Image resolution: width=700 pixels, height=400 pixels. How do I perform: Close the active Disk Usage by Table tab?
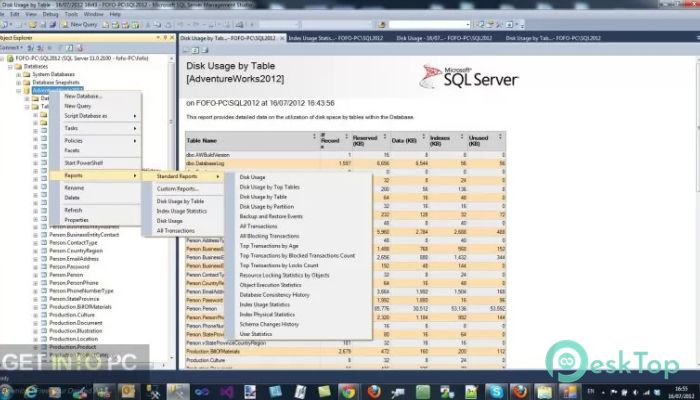click(x=282, y=38)
